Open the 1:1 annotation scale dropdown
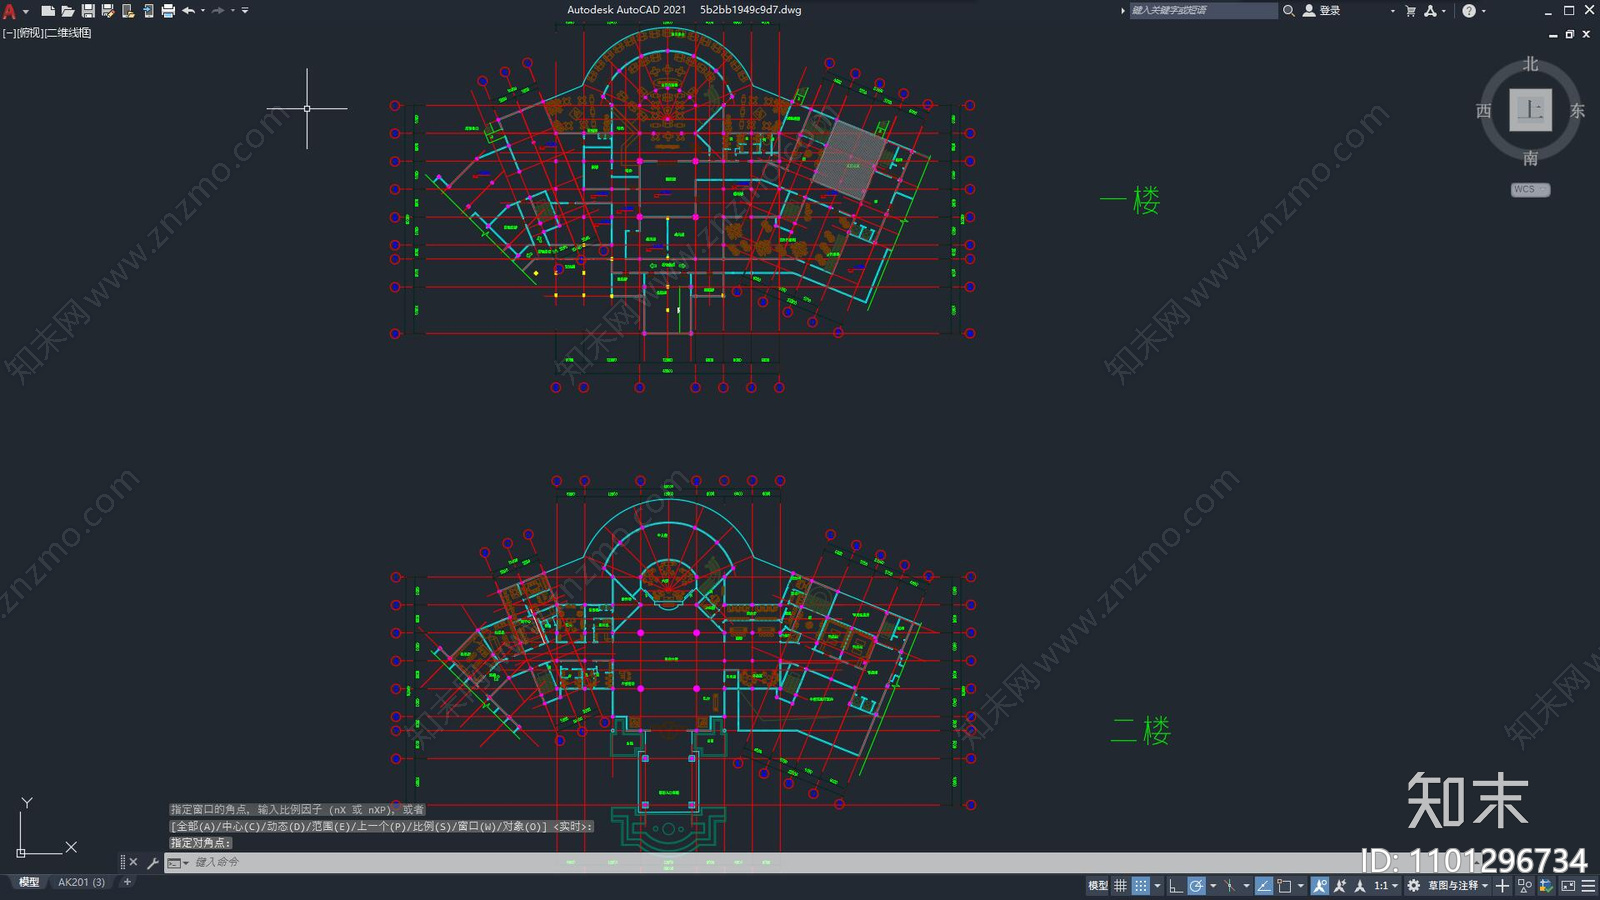Viewport: 1600px width, 900px height. click(1385, 886)
